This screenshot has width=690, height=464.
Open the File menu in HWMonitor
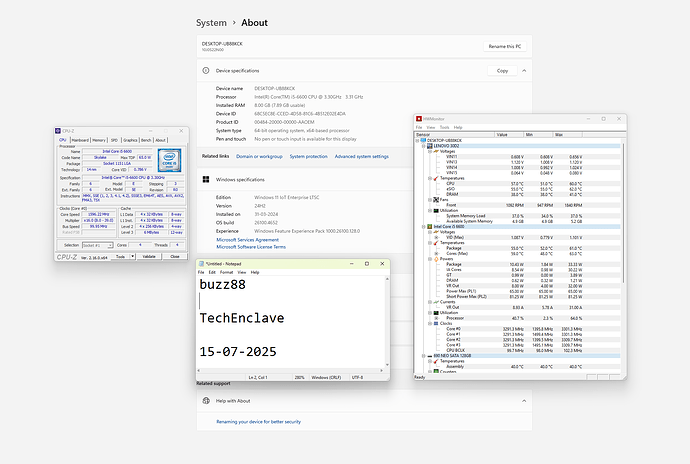pos(419,127)
